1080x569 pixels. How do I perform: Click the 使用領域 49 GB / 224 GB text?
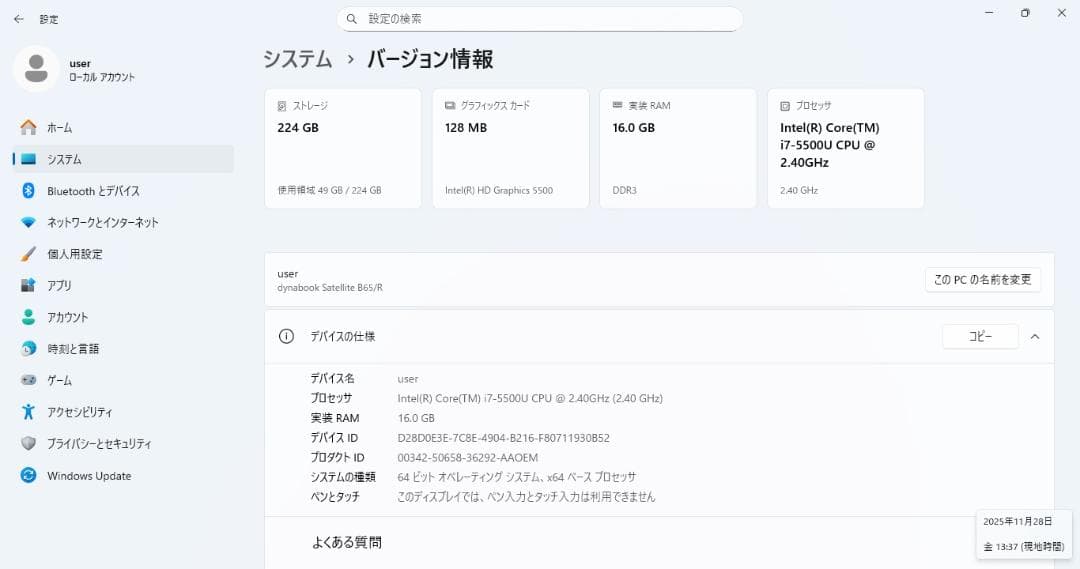(329, 191)
